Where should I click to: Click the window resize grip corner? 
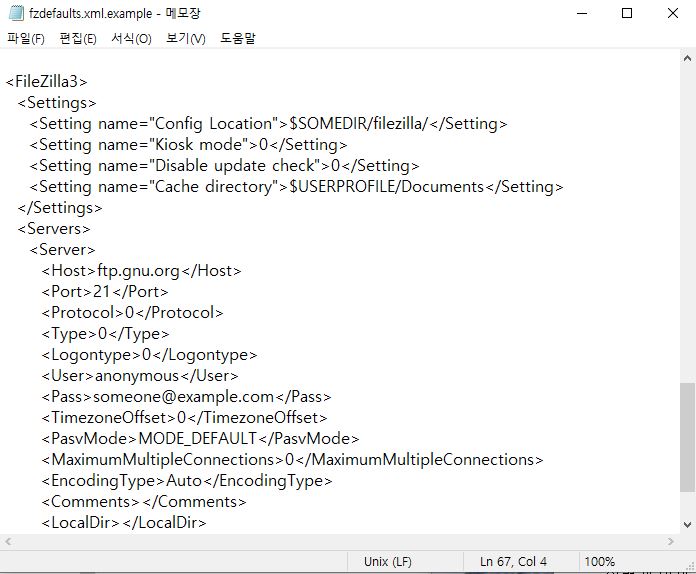[691, 566]
